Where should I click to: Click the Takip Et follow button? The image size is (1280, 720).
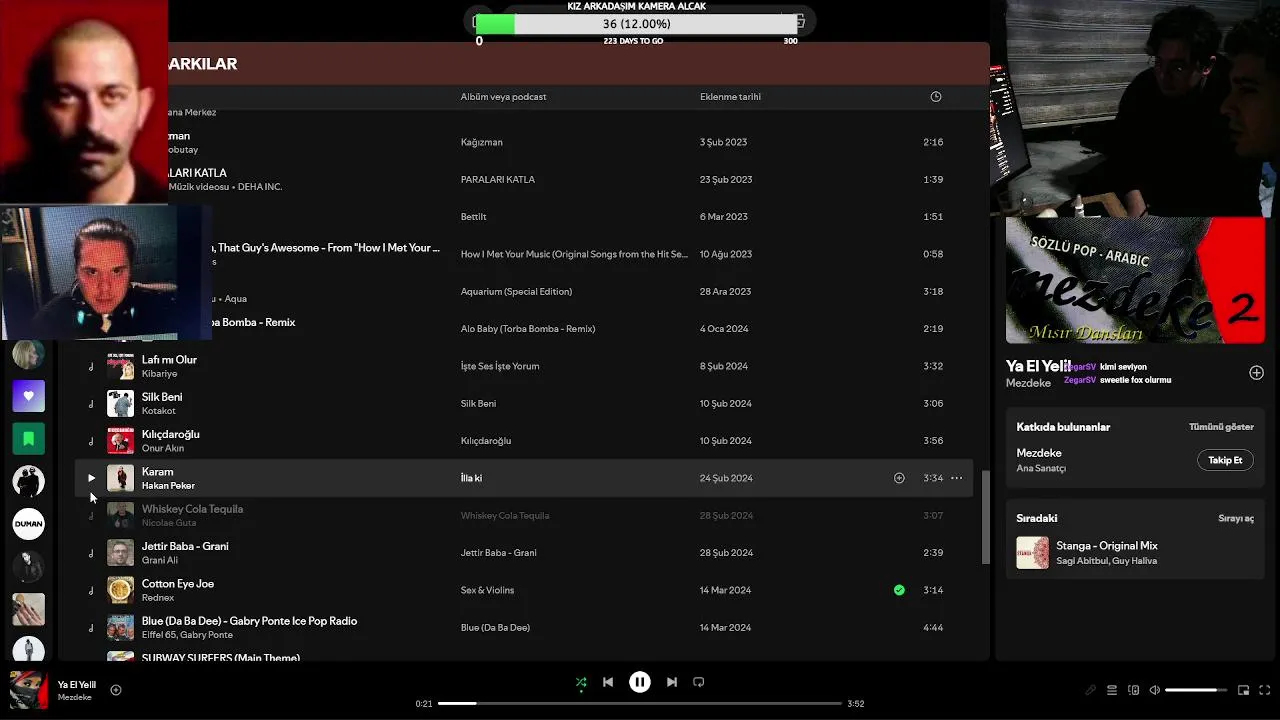1225,460
